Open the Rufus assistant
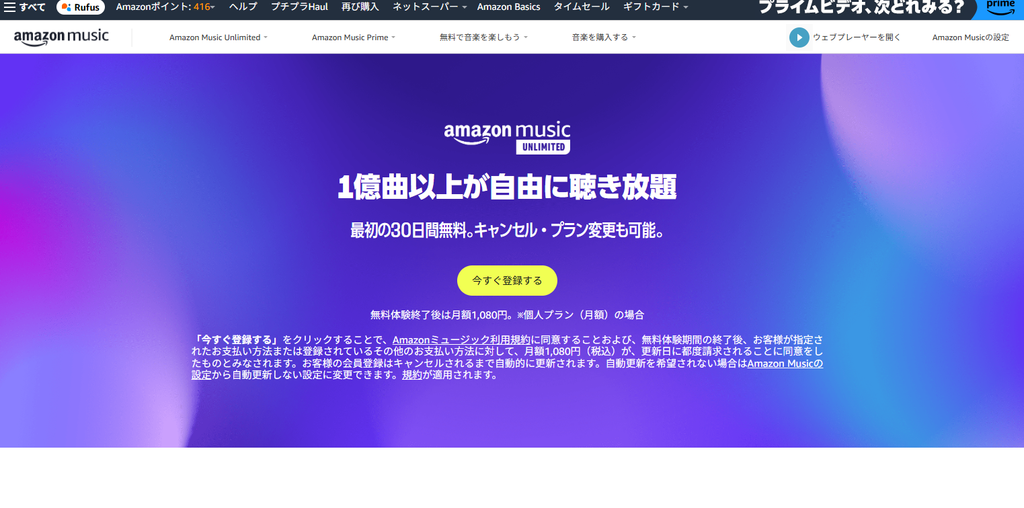The image size is (1024, 508). click(x=81, y=7)
